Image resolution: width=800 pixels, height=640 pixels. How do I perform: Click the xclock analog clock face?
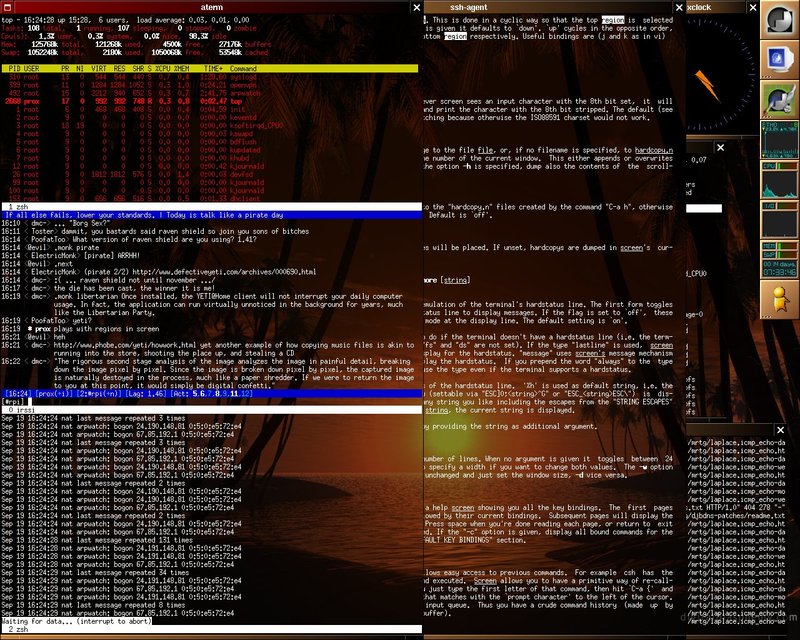coord(722,74)
